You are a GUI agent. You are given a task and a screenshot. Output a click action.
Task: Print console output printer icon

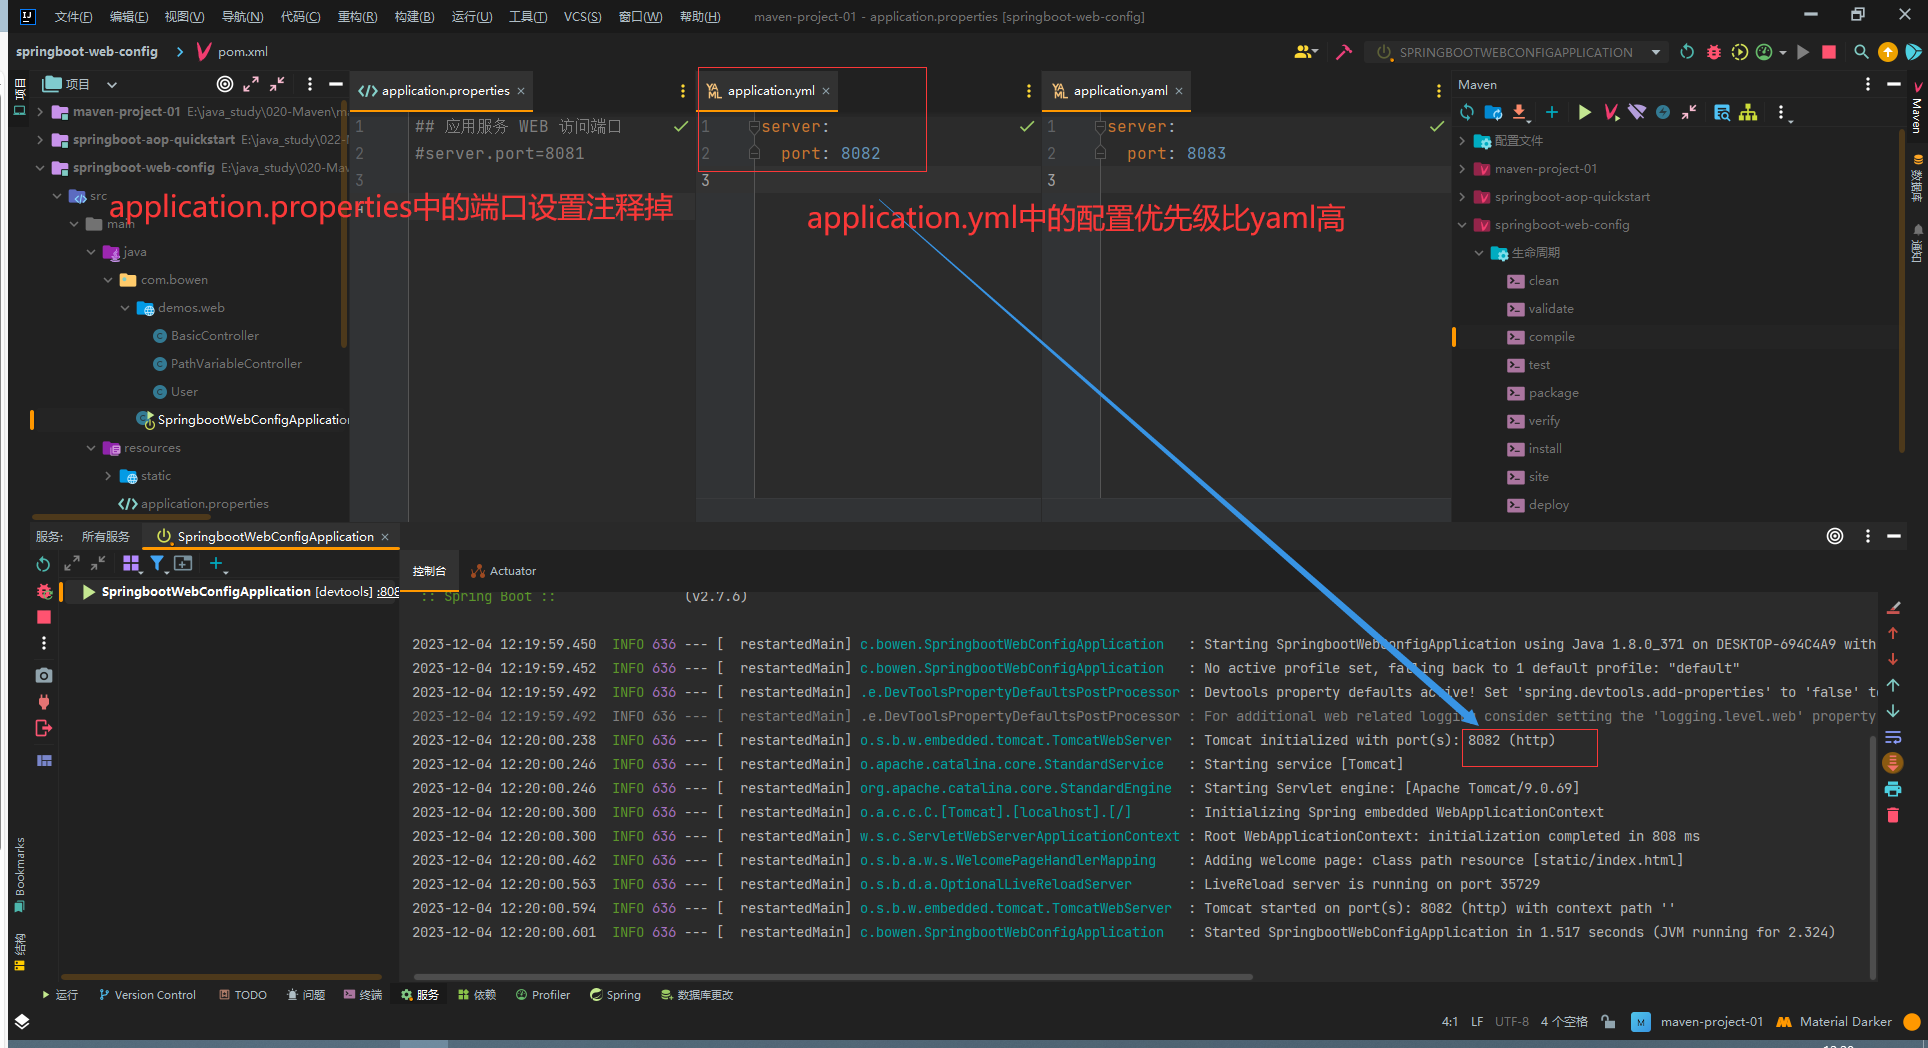(1893, 789)
